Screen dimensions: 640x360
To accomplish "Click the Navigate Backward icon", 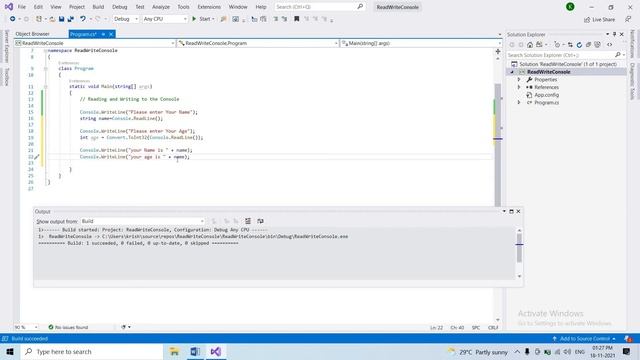I will click(13, 19).
